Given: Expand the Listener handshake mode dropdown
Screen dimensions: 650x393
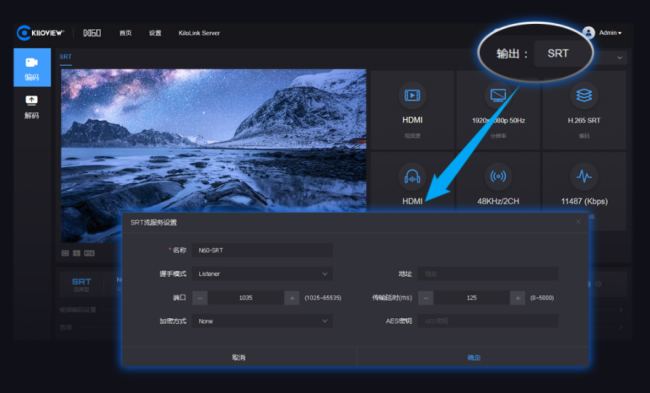Looking at the screenshot, I should [x=262, y=274].
